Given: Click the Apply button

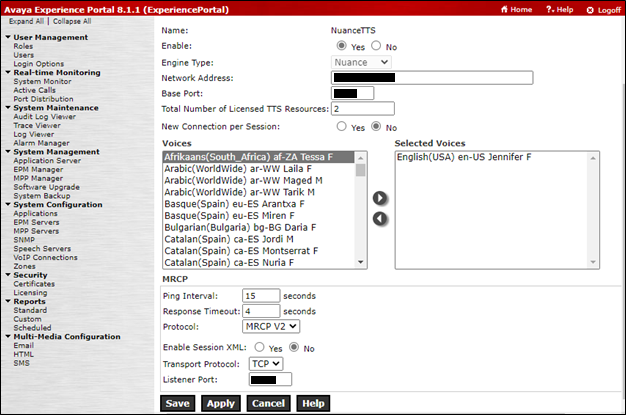Looking at the screenshot, I should 221,403.
